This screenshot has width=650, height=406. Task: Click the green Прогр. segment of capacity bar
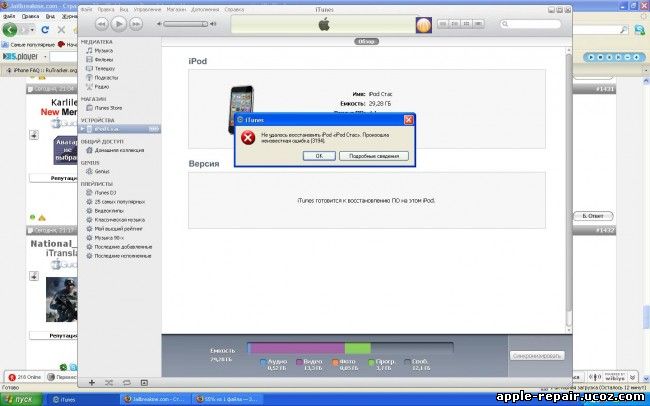click(358, 348)
